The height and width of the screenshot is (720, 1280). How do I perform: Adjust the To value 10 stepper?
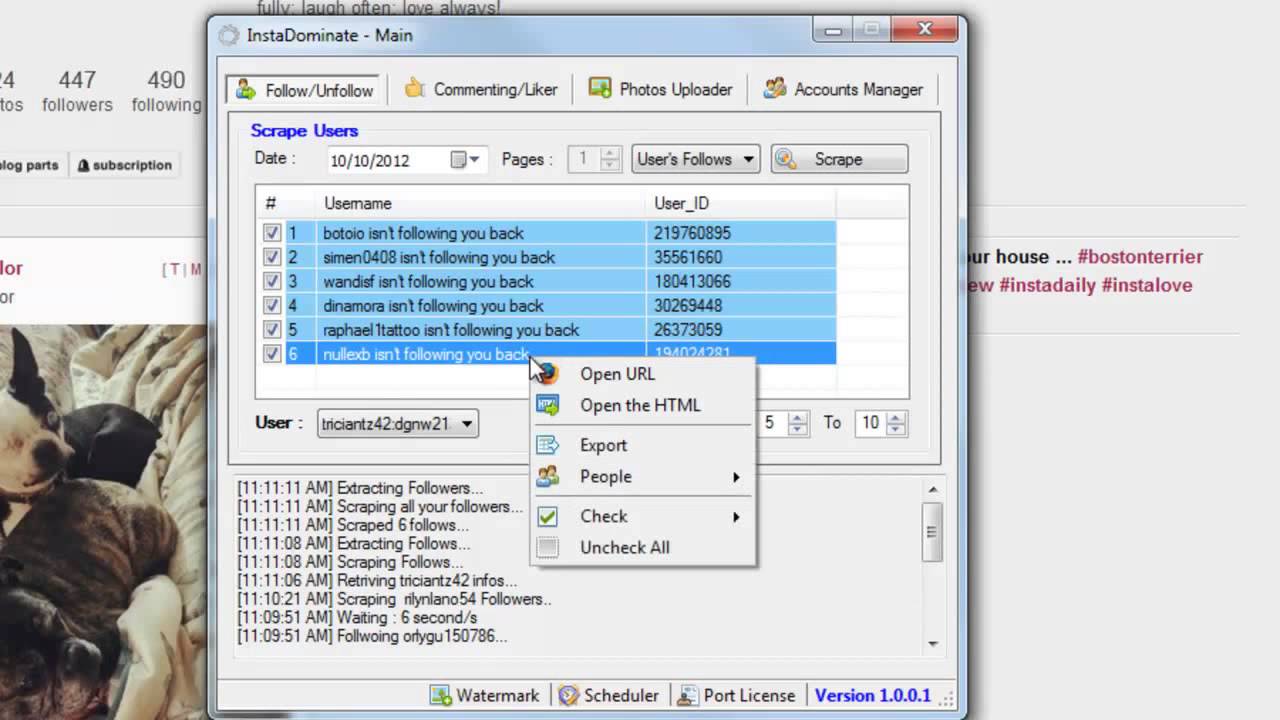pos(897,423)
